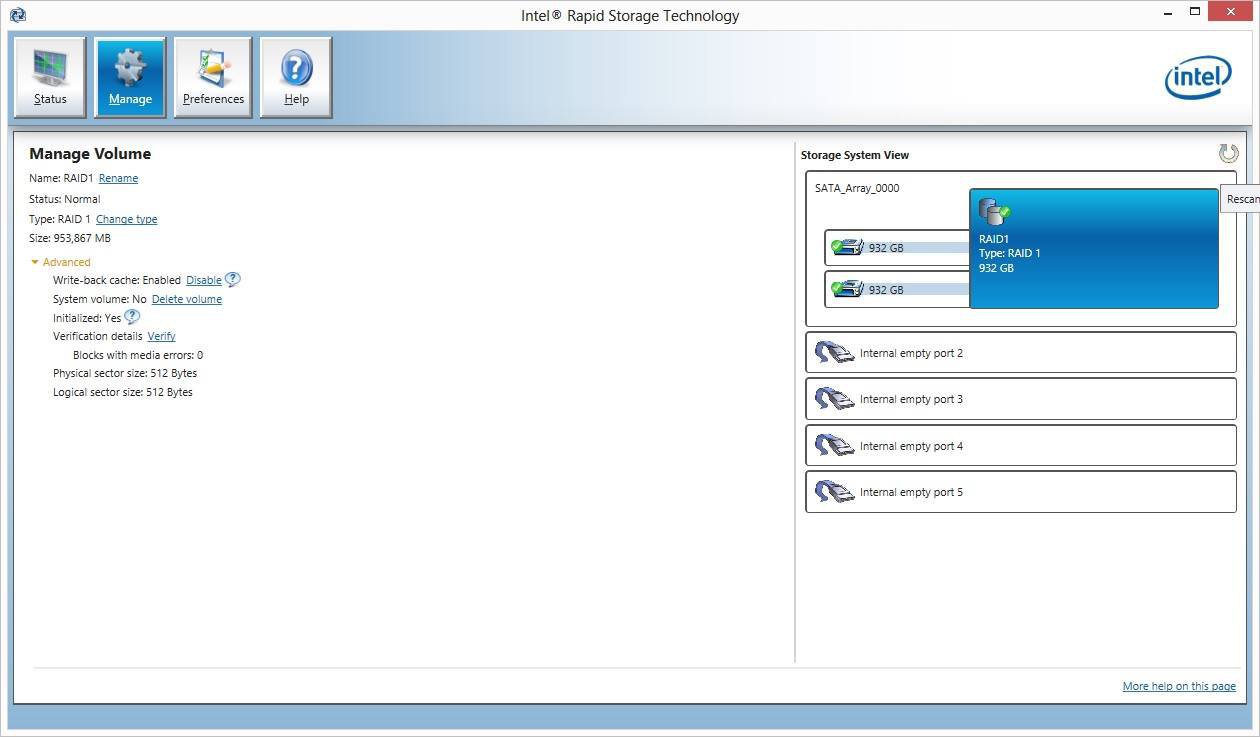Click the Verify link

click(161, 336)
